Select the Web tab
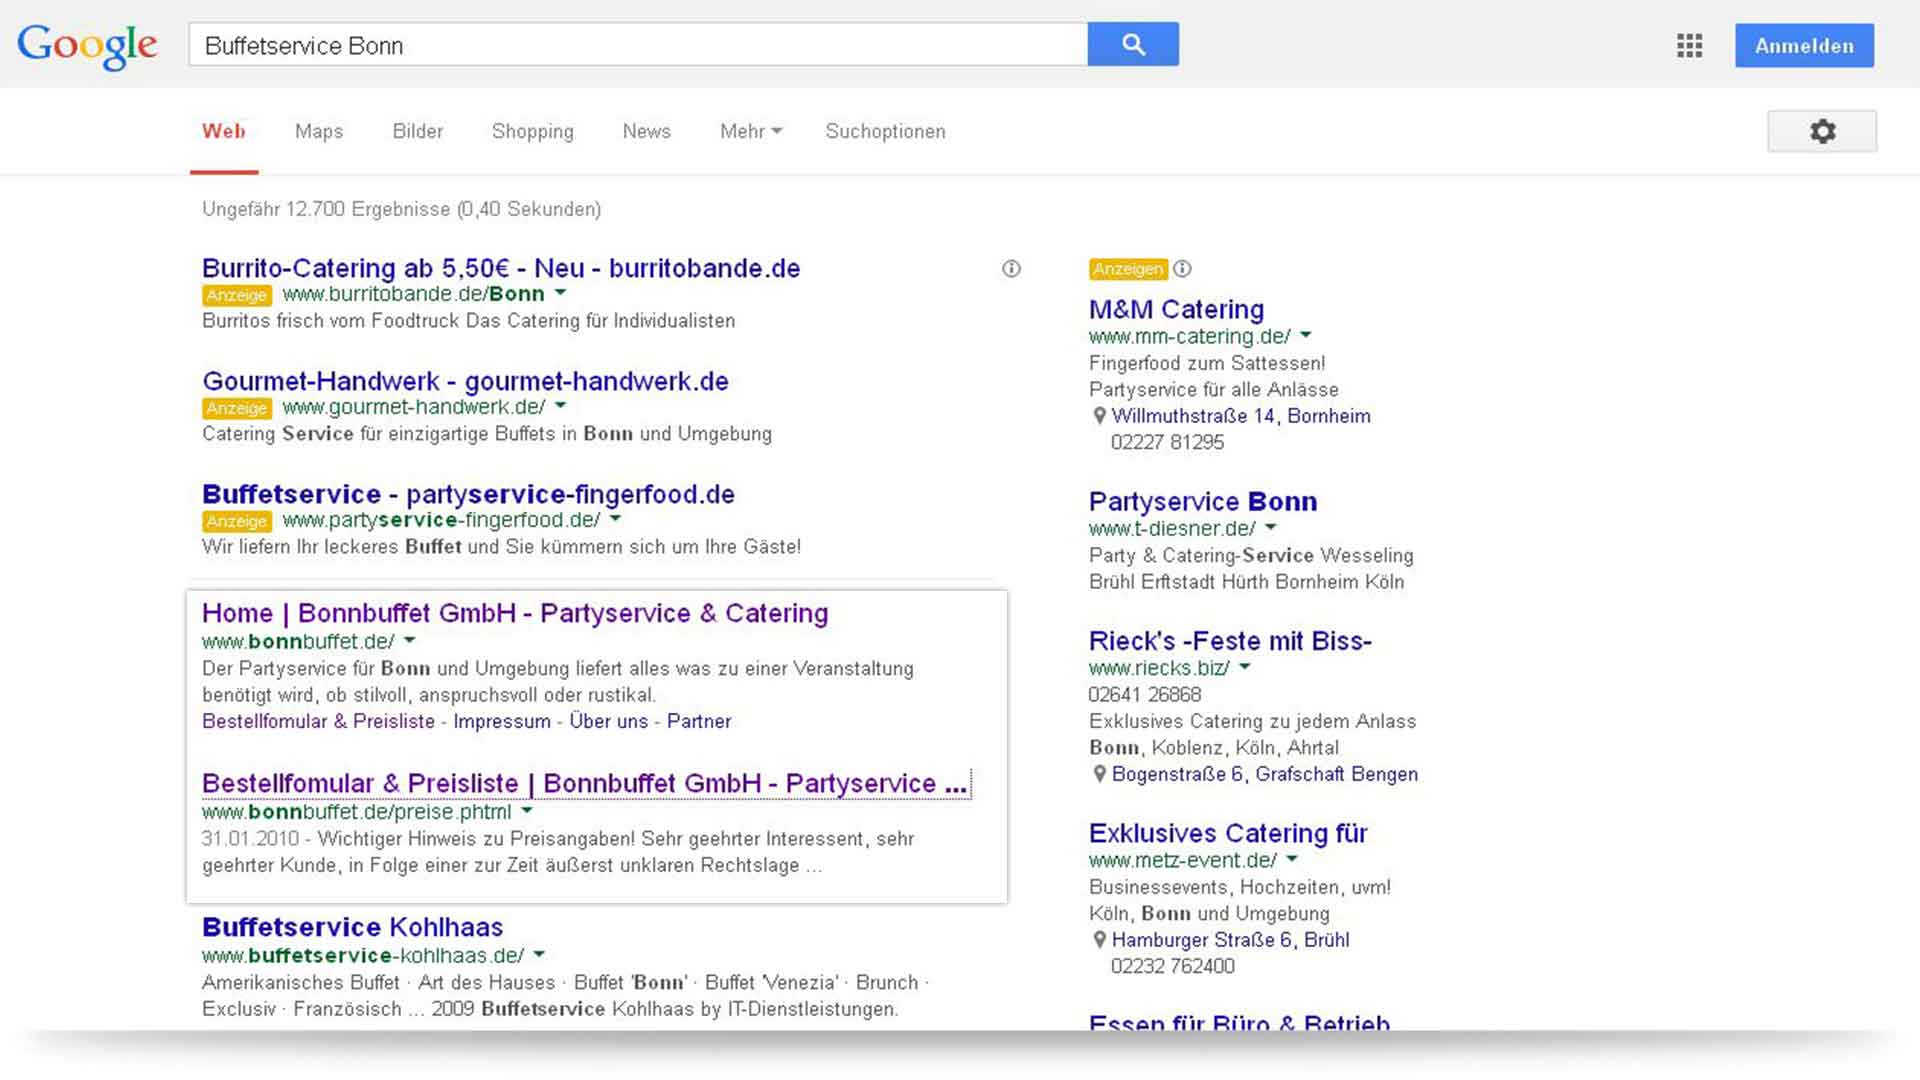Screen dimensions: 1920x1080 click(x=224, y=131)
